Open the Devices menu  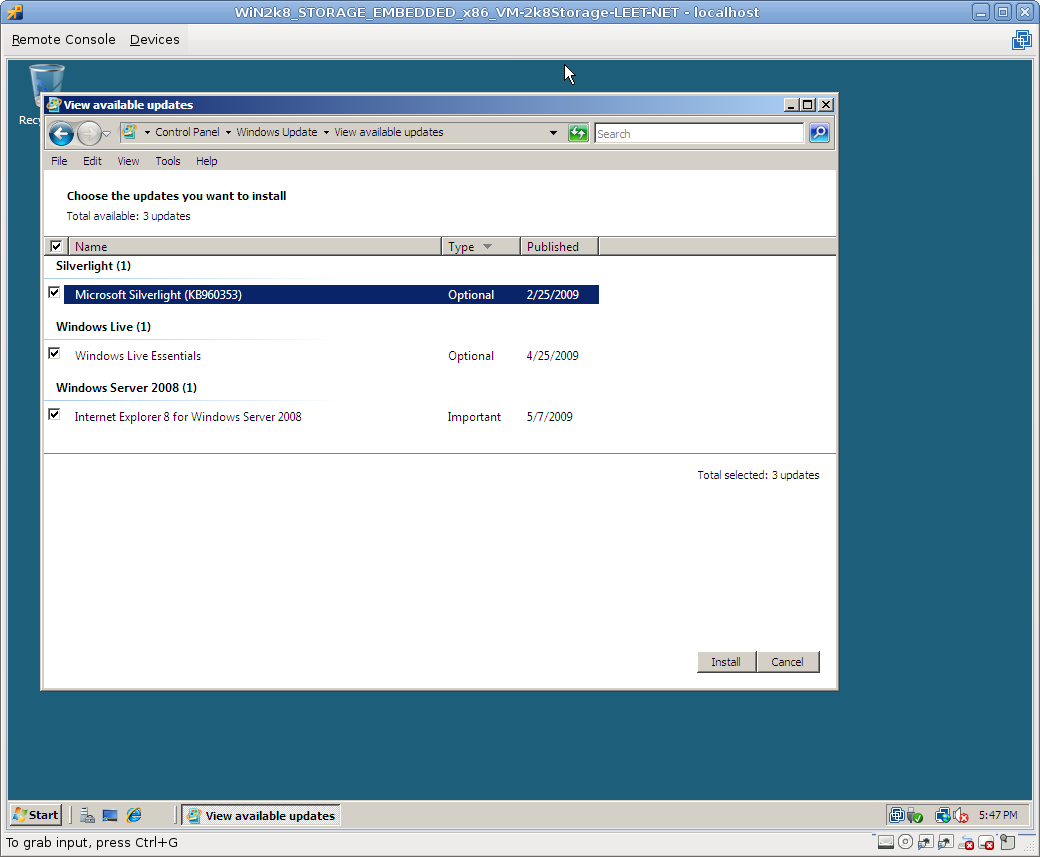(155, 40)
